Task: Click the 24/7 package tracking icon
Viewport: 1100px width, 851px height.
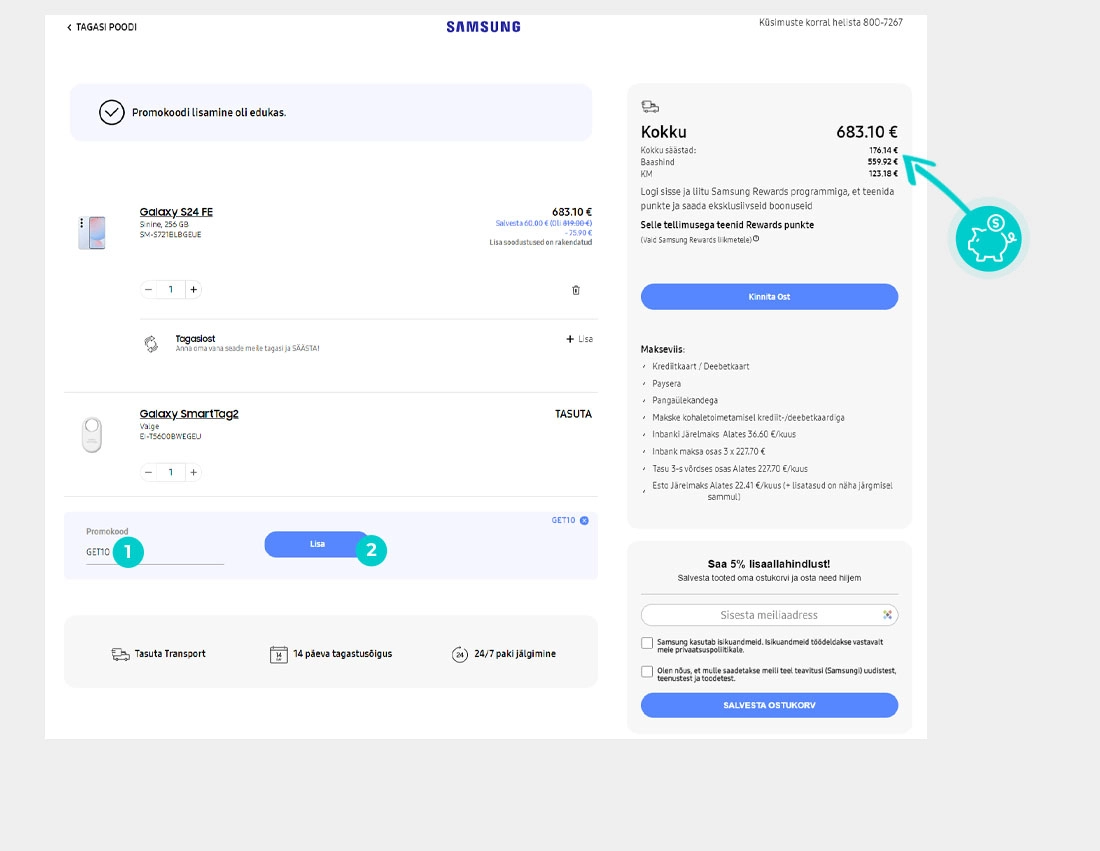Action: 460,655
